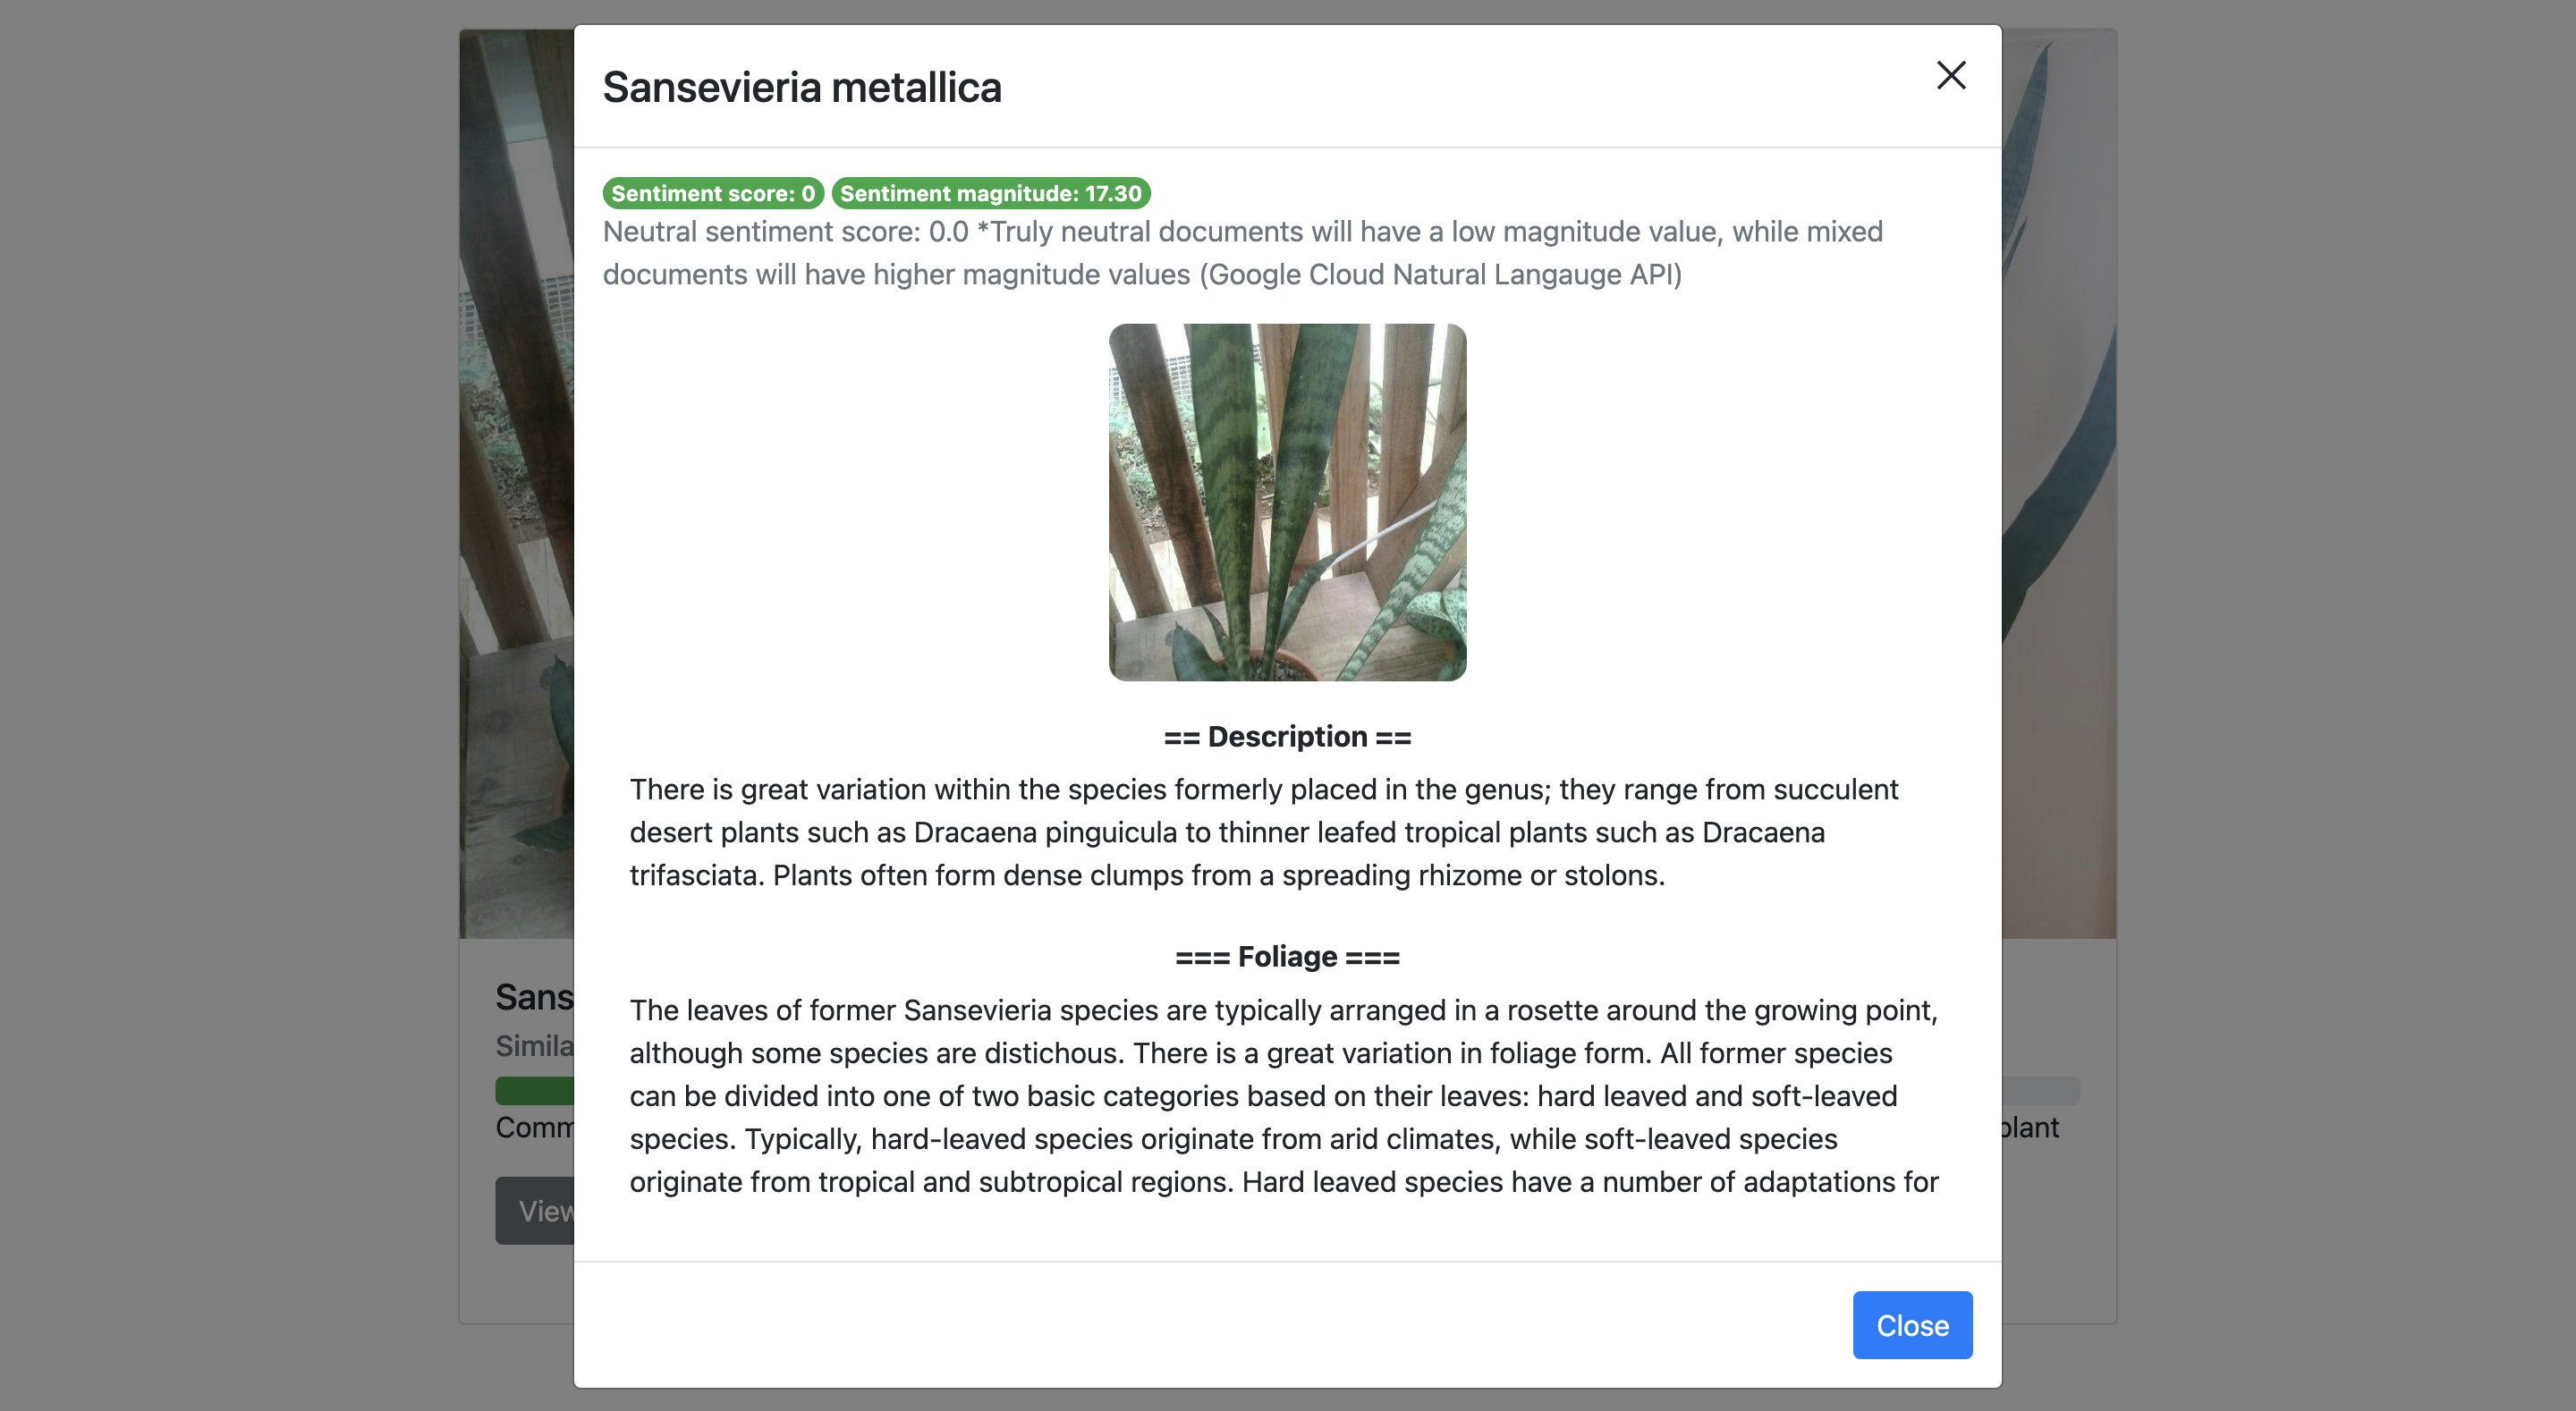Image resolution: width=2576 pixels, height=1411 pixels.
Task: Click the Sansevieria plant photo in the modal
Action: [1287, 502]
